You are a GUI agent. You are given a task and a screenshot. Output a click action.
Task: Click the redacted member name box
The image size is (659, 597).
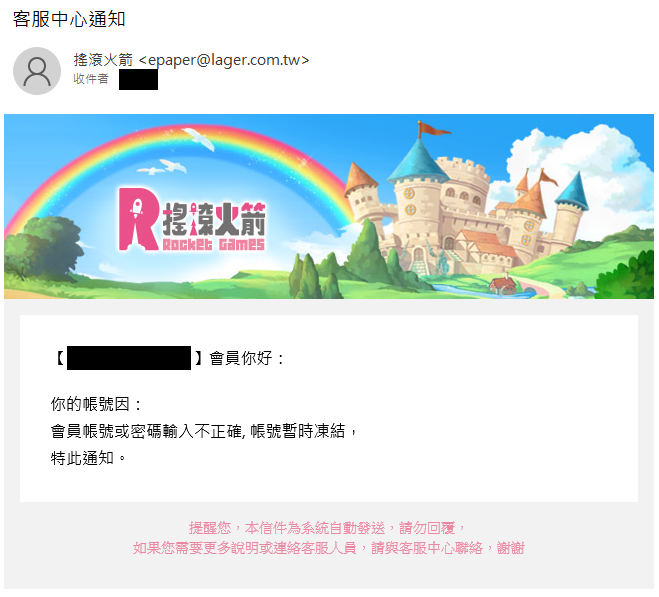coord(129,358)
